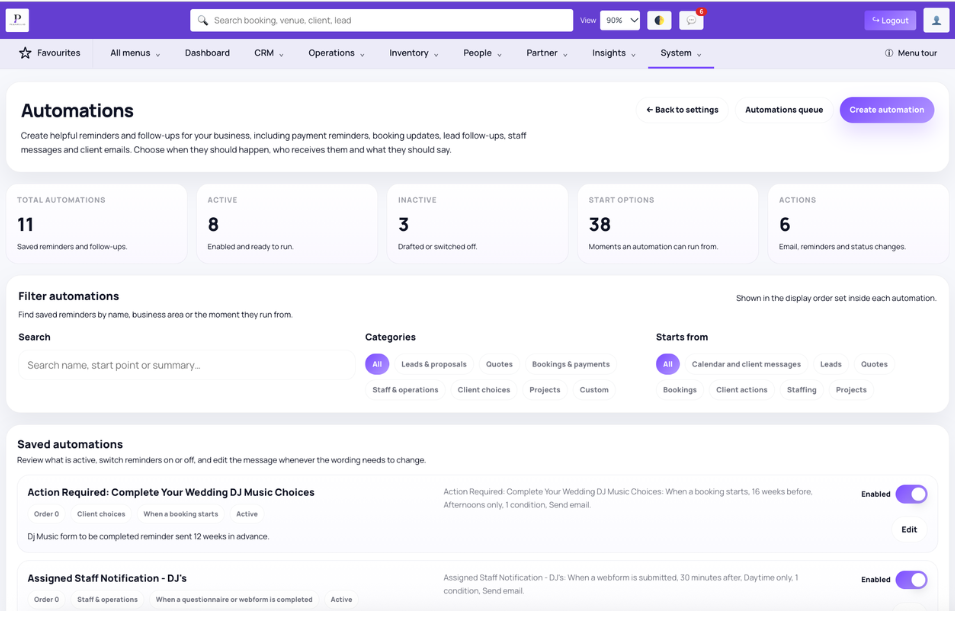
Task: Go Back to settings
Action: 682,110
